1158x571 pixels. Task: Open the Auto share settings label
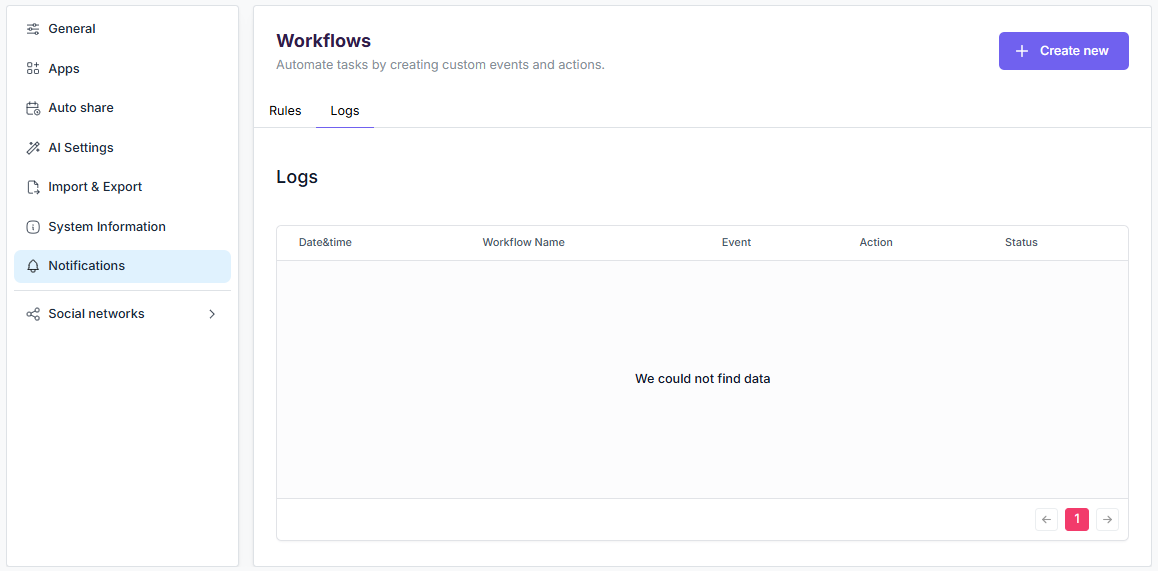click(x=81, y=108)
